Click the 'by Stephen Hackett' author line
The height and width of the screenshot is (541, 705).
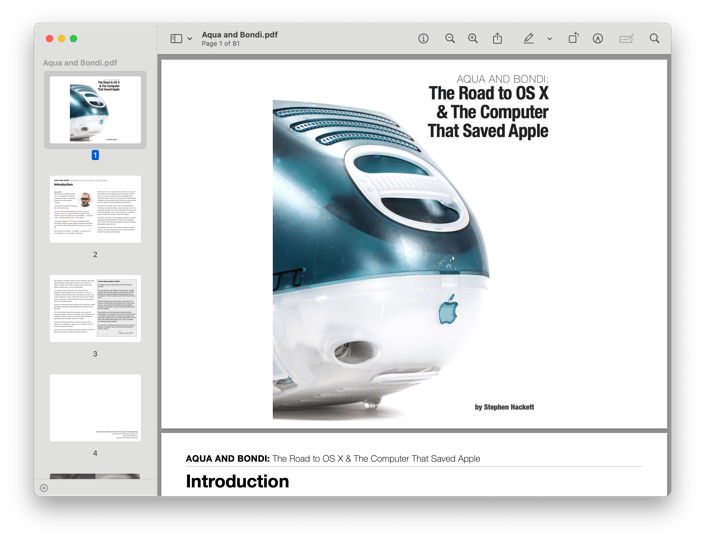[504, 407]
